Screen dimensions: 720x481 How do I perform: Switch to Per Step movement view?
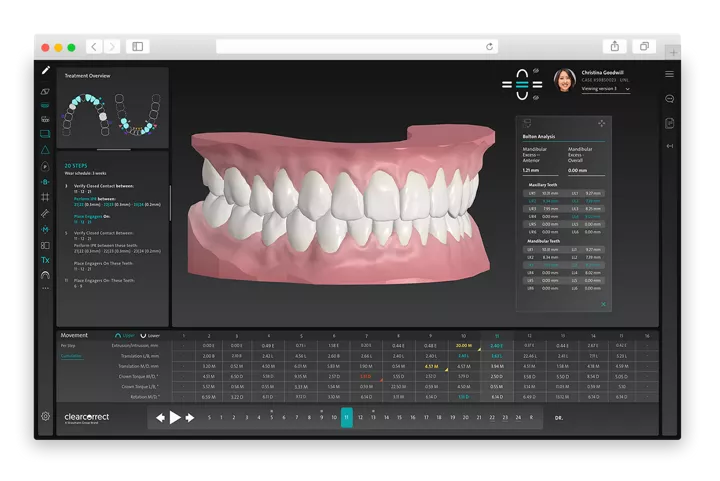(68, 345)
